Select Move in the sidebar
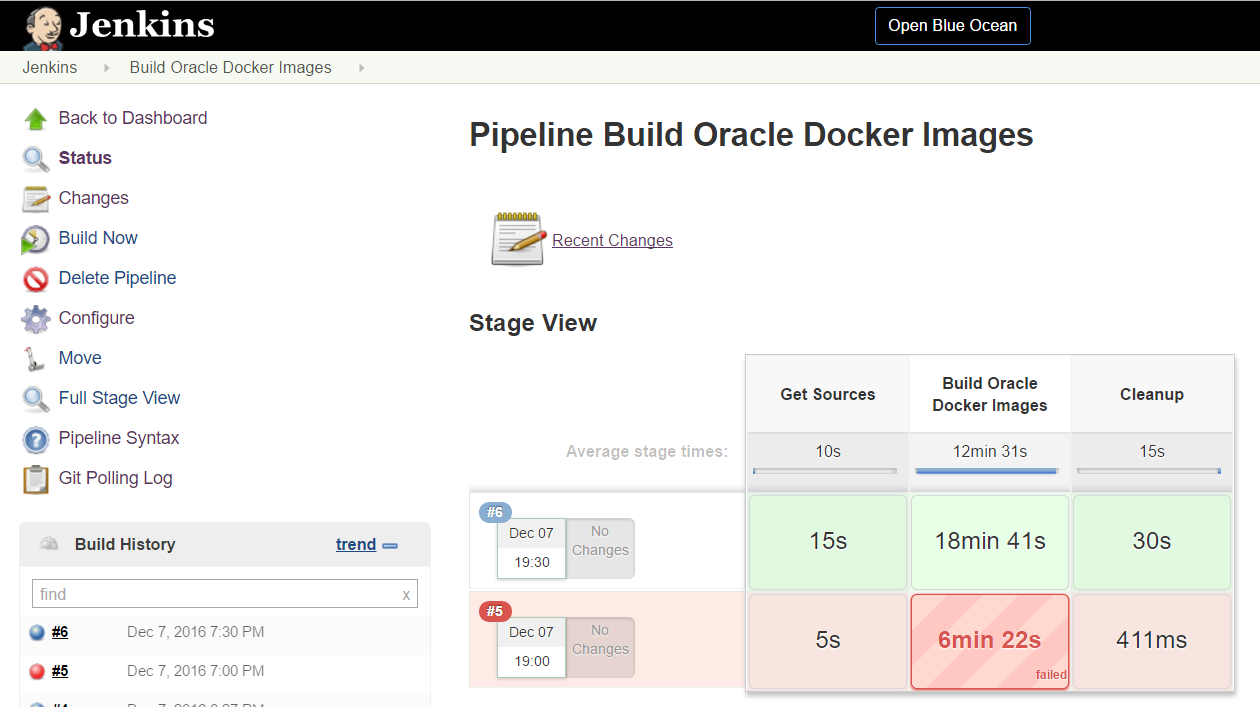The image size is (1260, 707). pyautogui.click(x=80, y=358)
